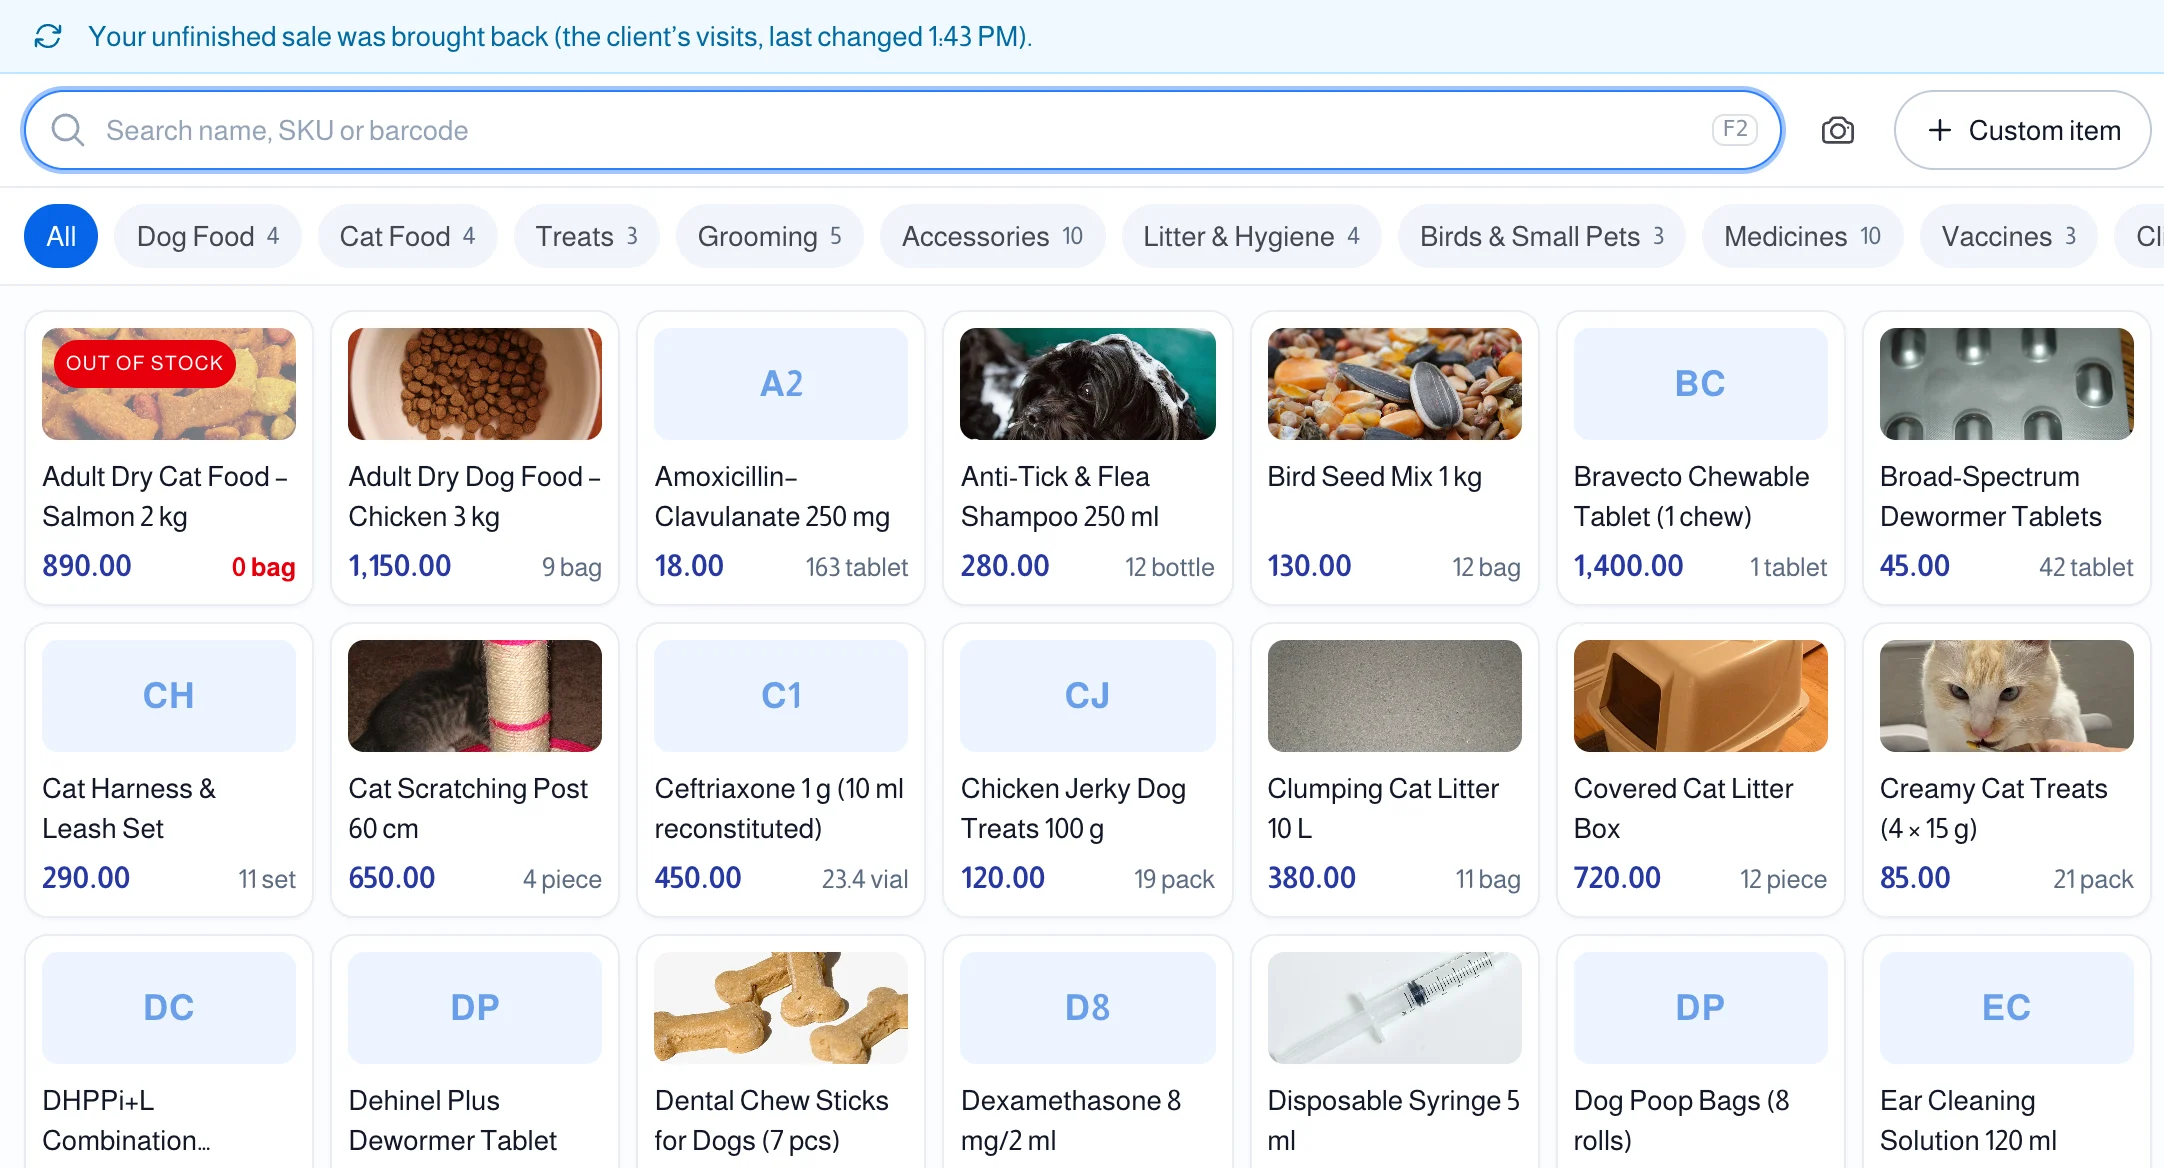Choose Anti-Tick & Flea Shampoo photo
This screenshot has height=1168, width=2164.
(x=1088, y=384)
